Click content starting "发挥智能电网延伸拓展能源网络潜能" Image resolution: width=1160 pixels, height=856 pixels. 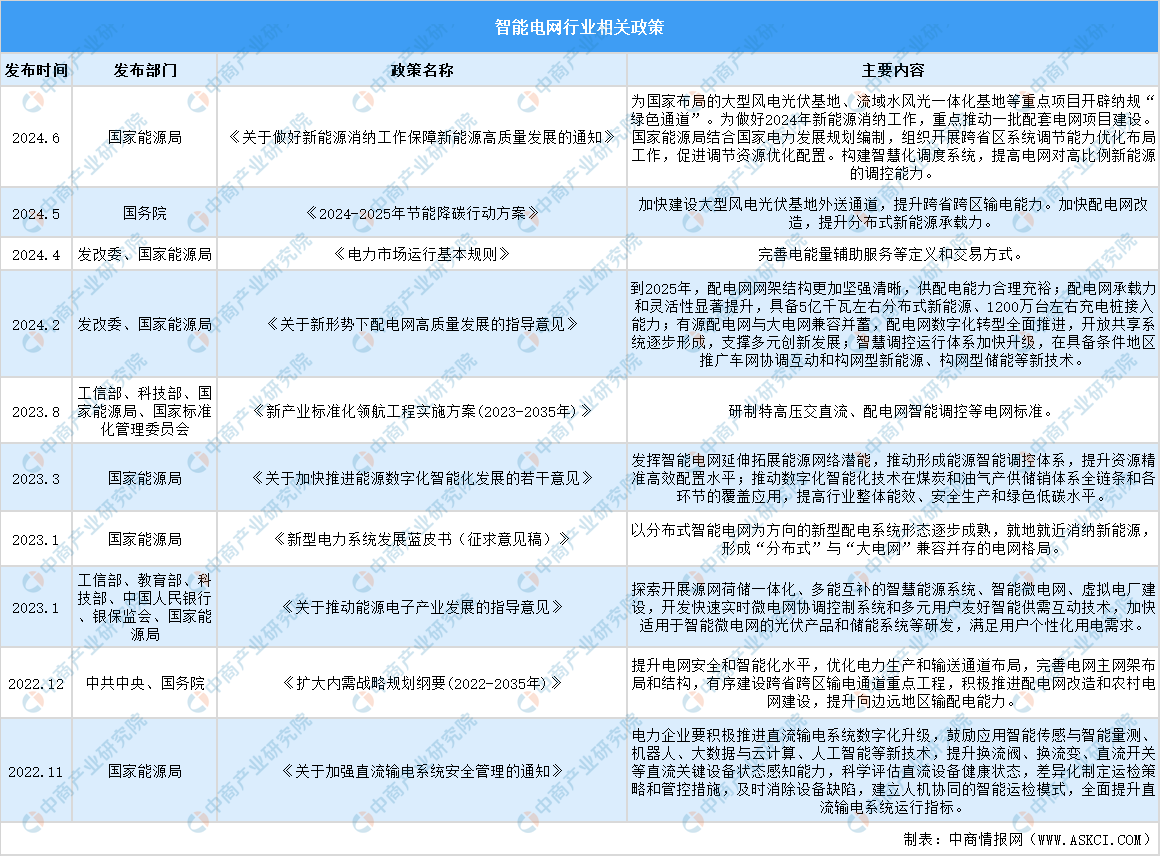(893, 479)
